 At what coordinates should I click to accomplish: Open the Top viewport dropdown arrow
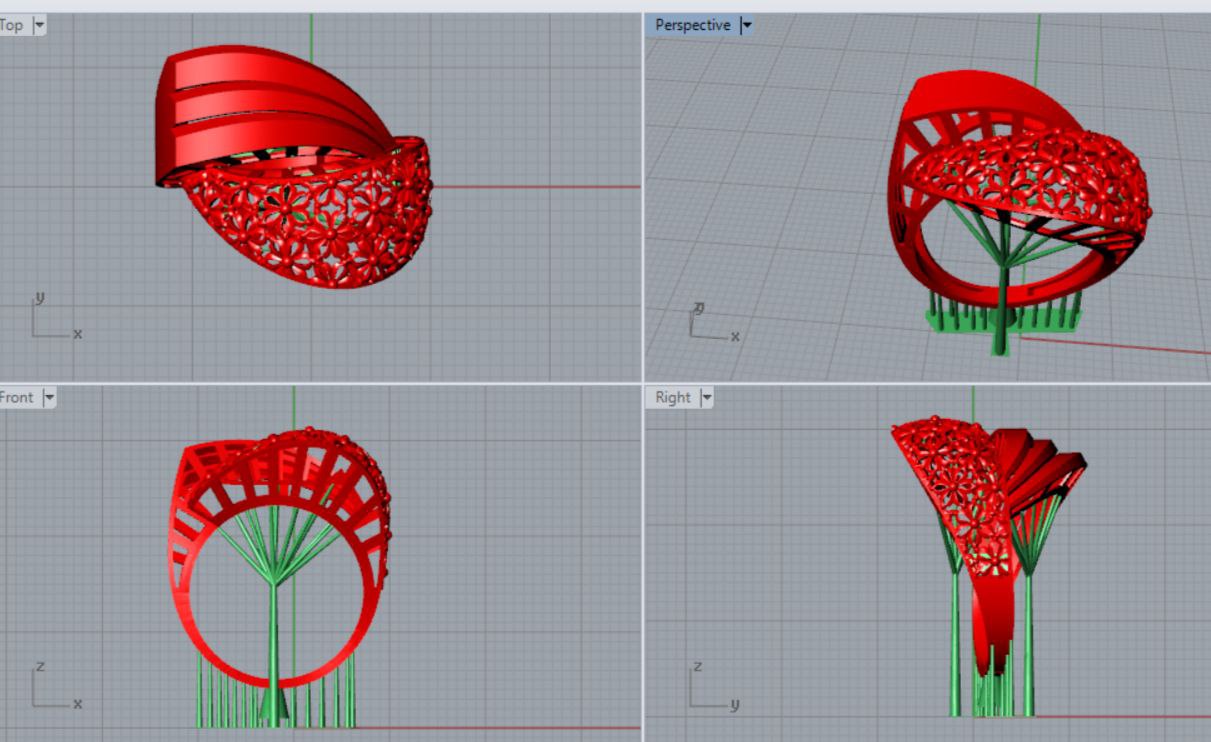[x=39, y=25]
